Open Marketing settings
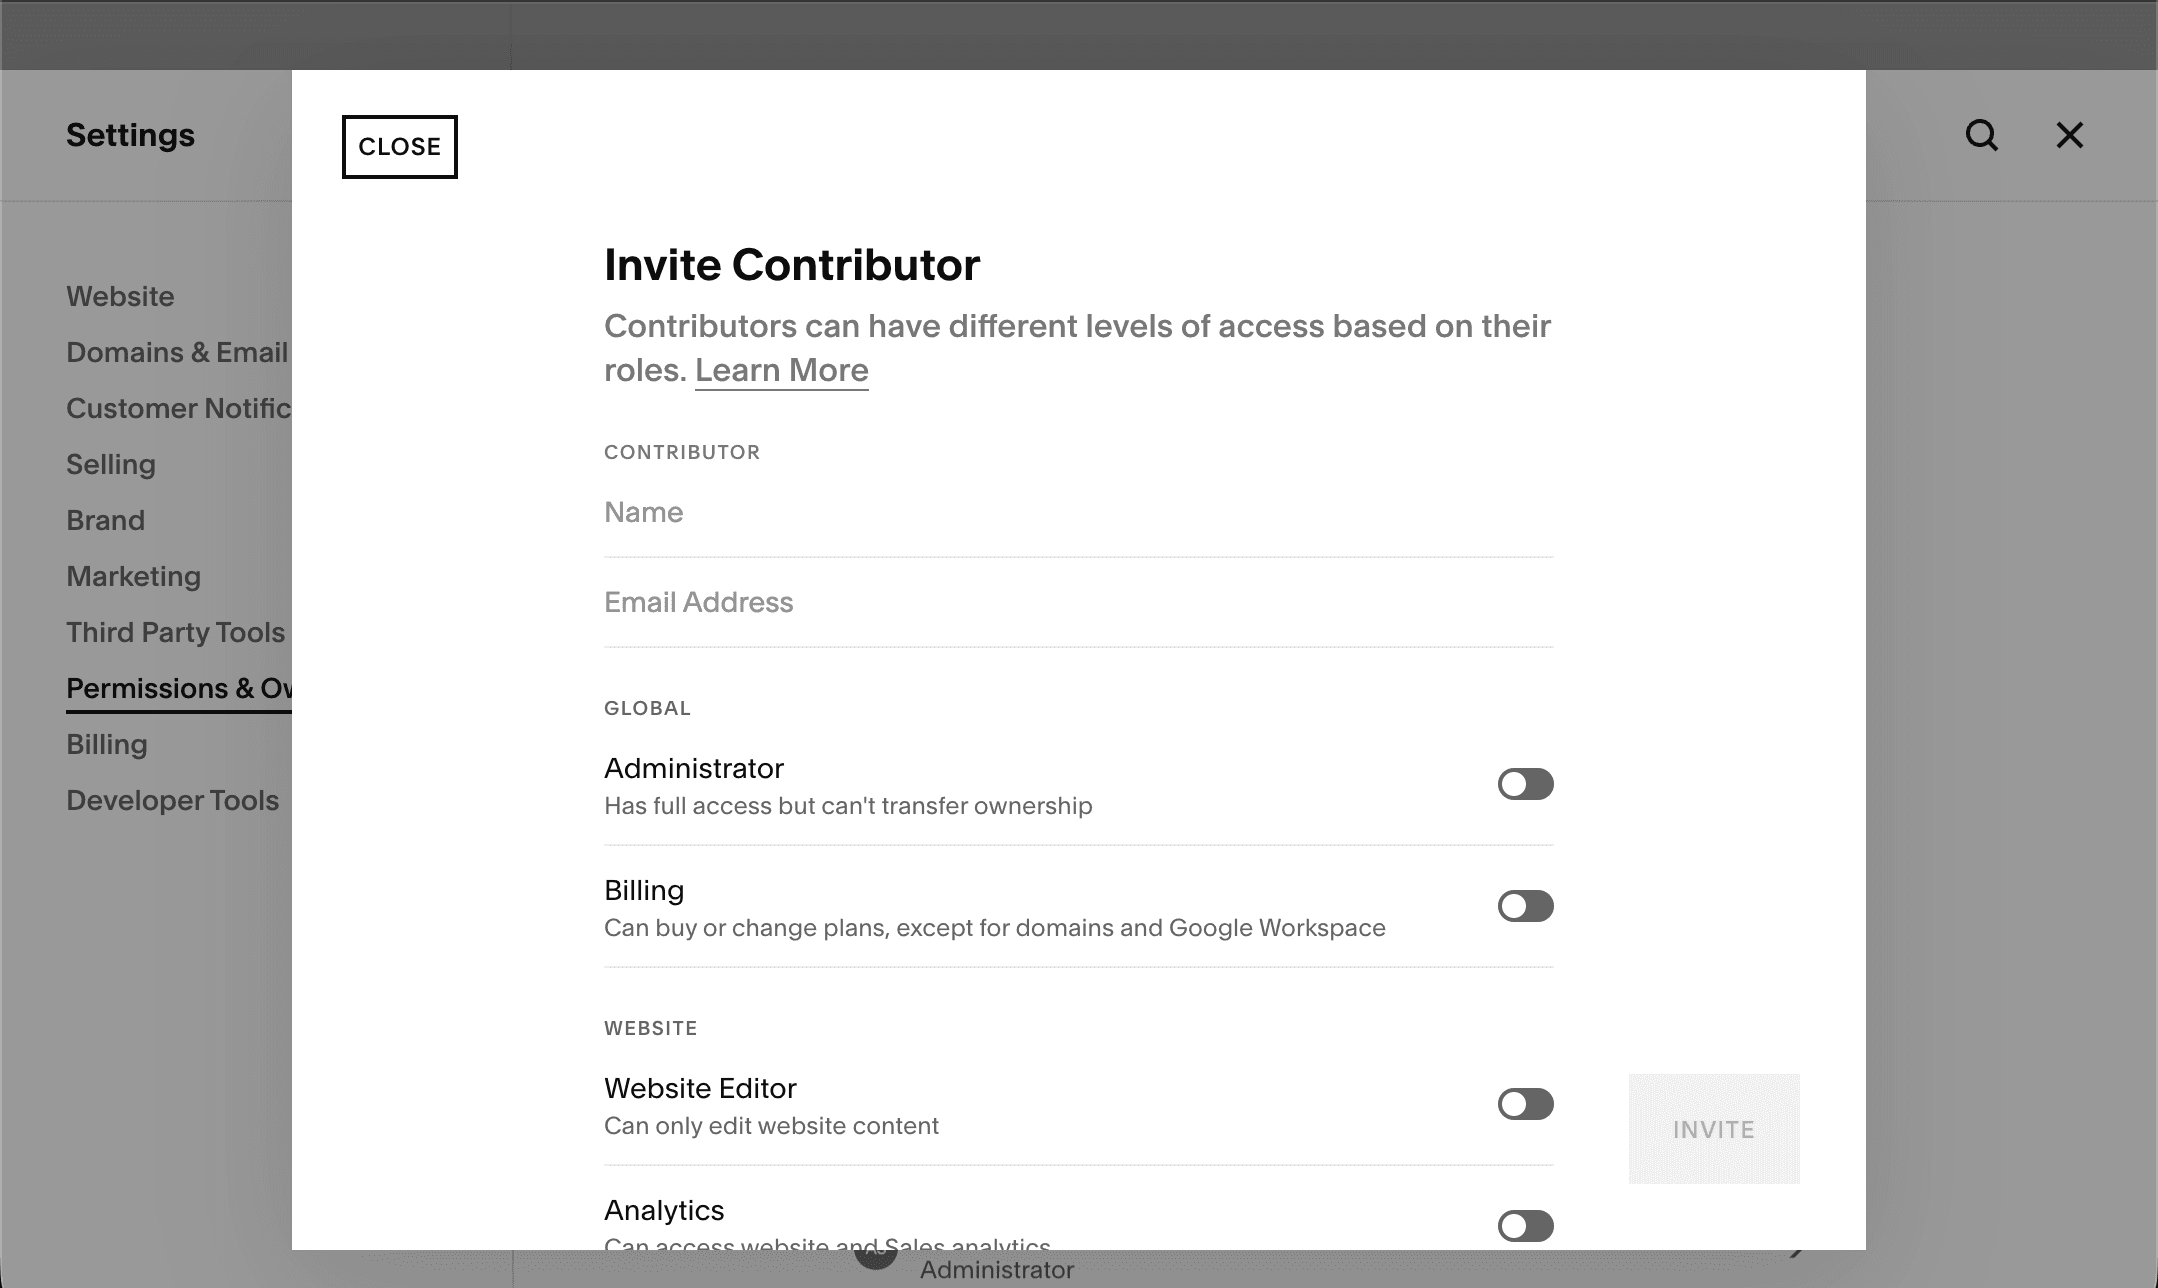The height and width of the screenshot is (1288, 2158). click(134, 576)
